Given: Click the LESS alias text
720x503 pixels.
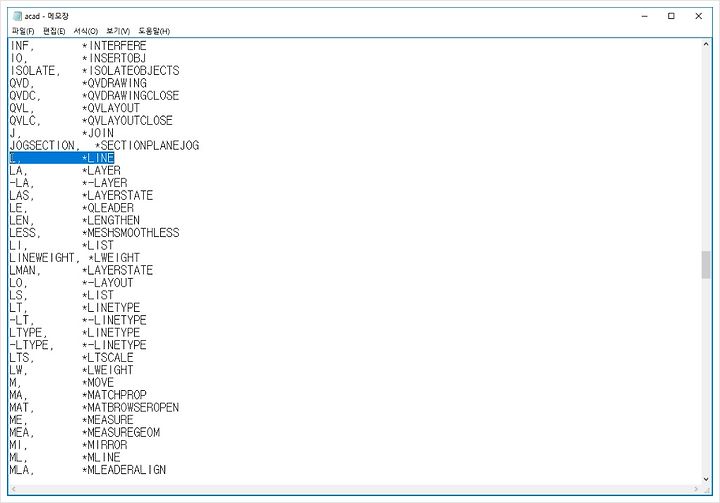Looking at the screenshot, I should [x=24, y=233].
